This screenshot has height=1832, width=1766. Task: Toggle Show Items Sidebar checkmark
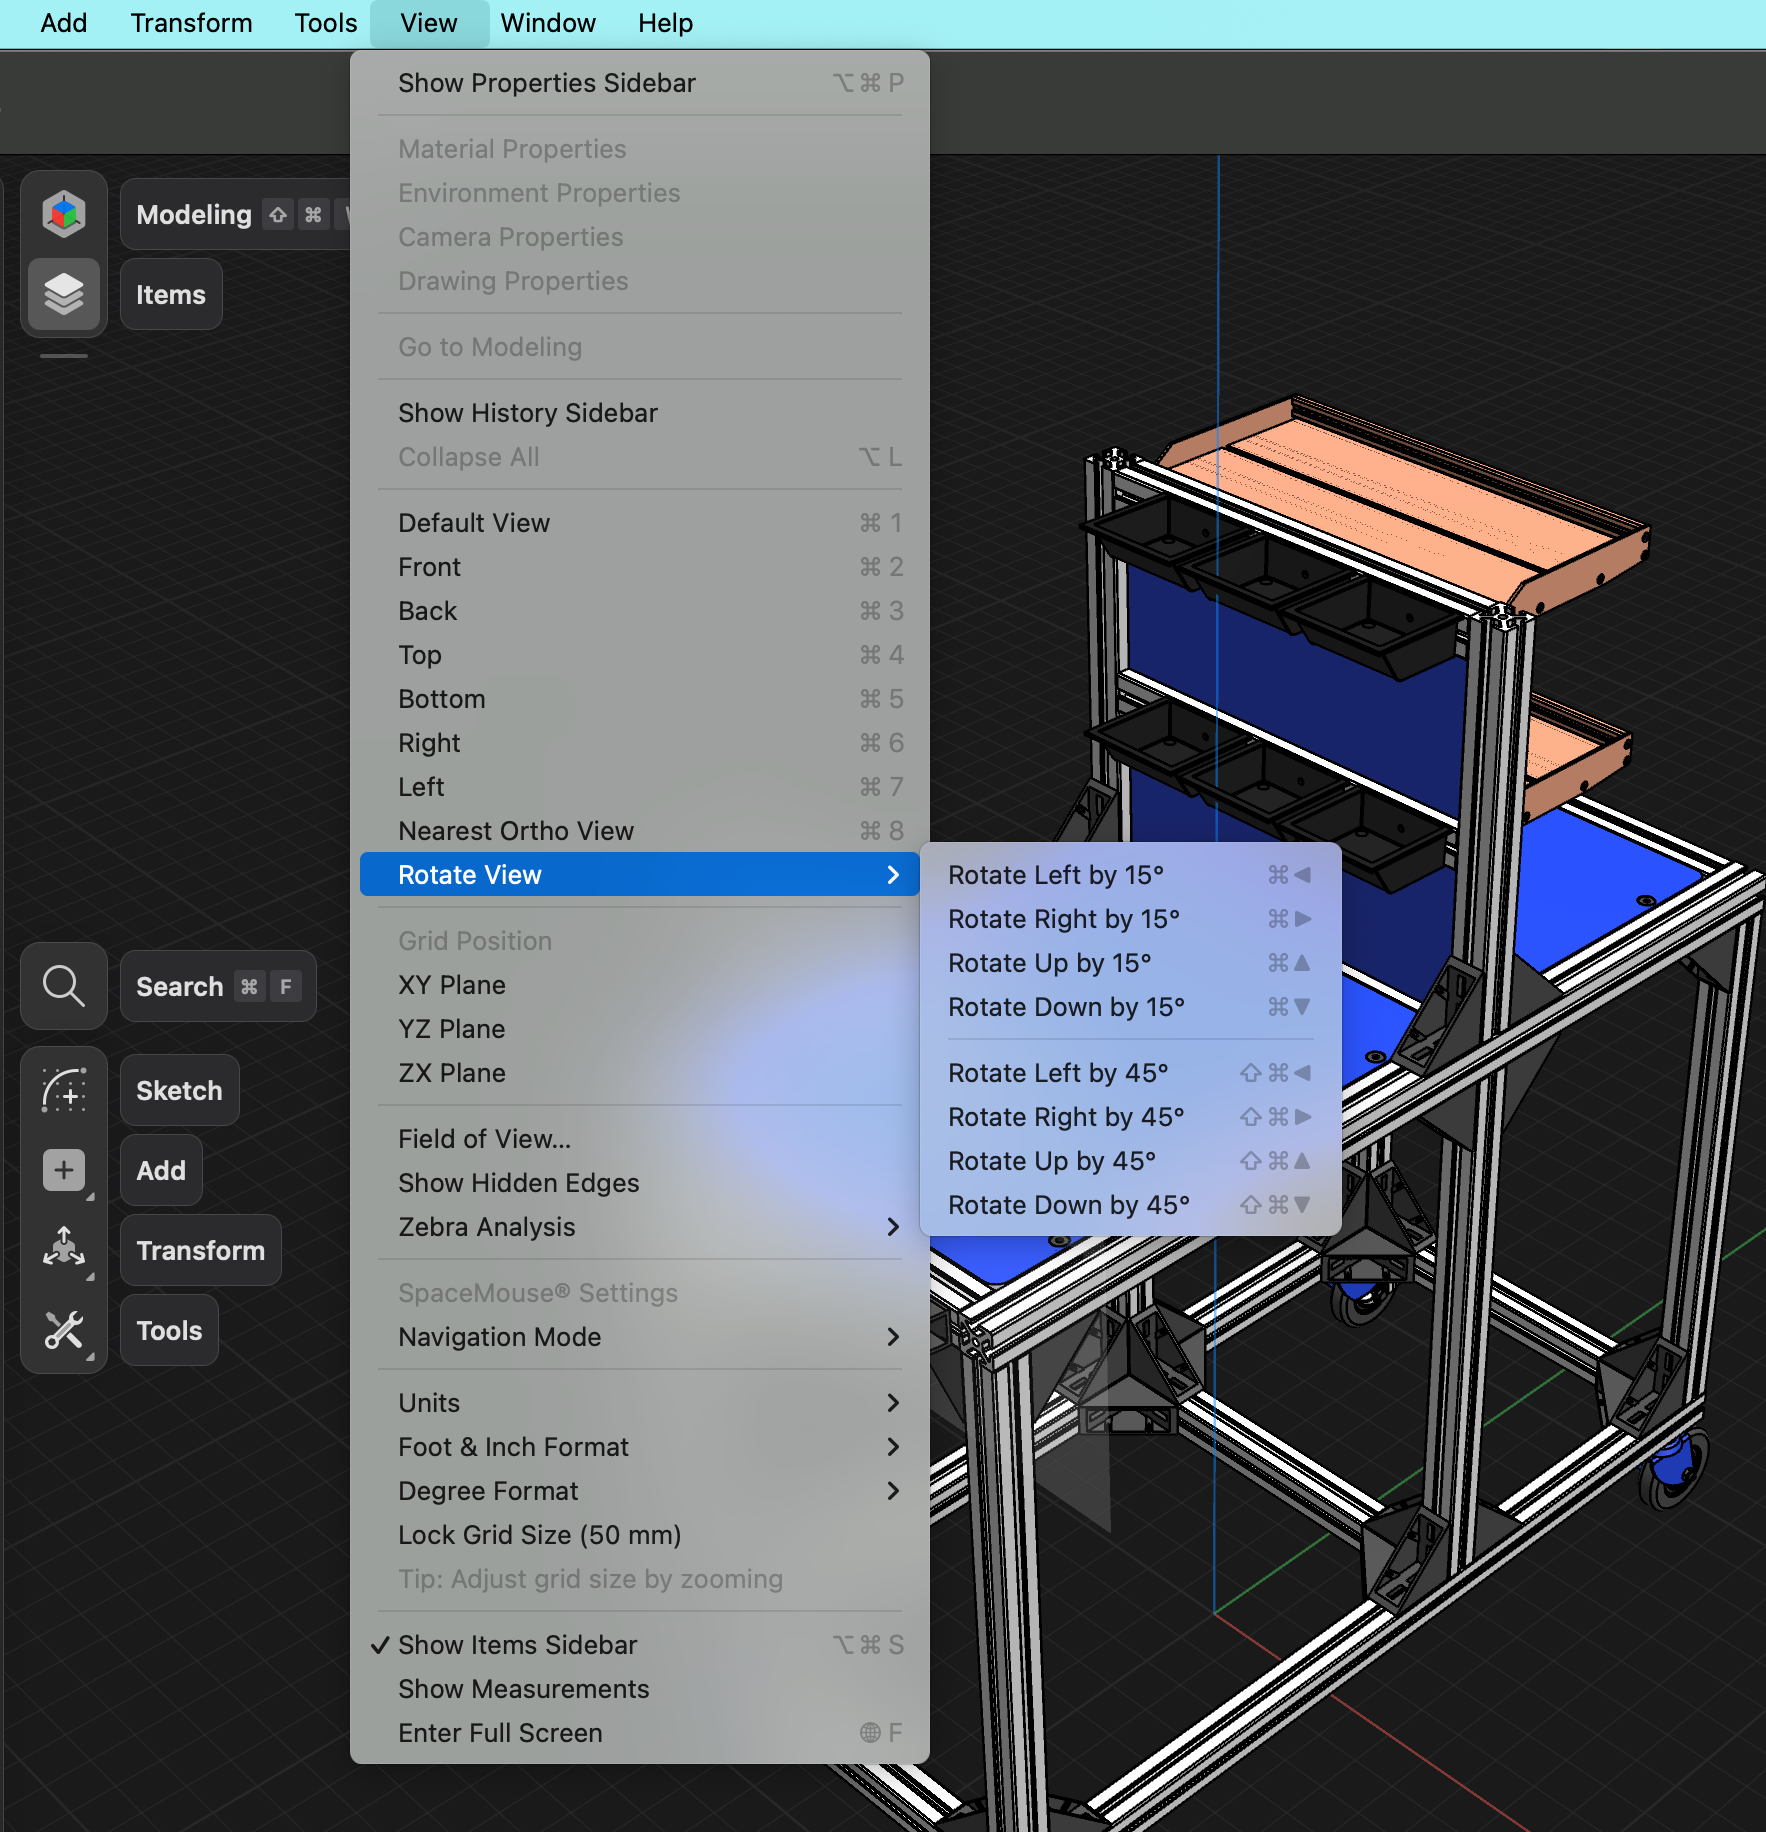tap(640, 1645)
